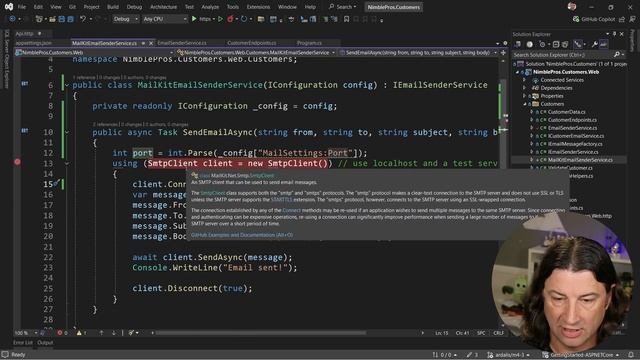The width and height of the screenshot is (640, 360).
Task: Switch to the CustomerEndpoints.cs tab
Action: click(251, 43)
